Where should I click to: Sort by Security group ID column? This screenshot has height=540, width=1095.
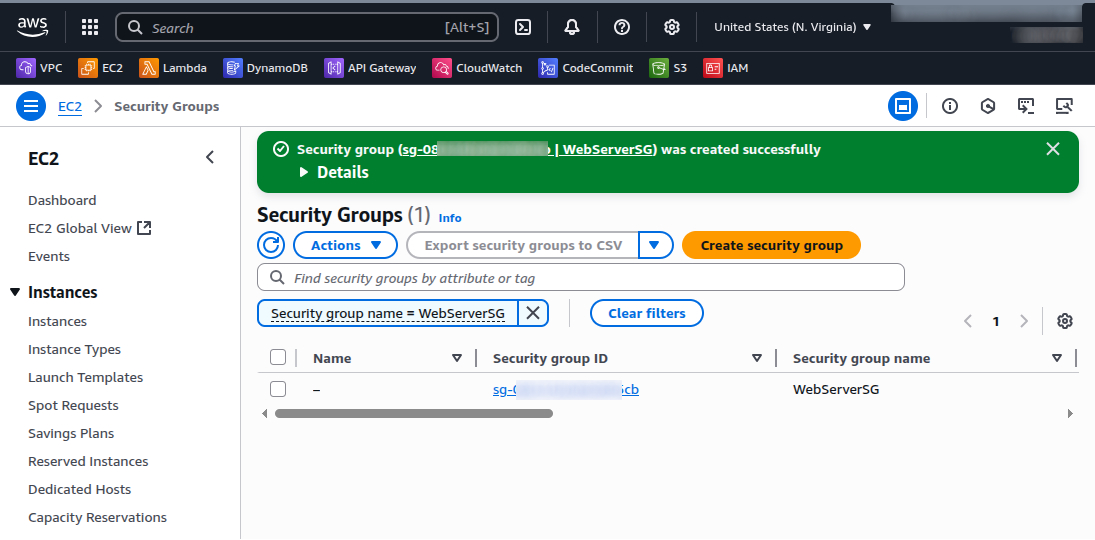pyautogui.click(x=756, y=358)
